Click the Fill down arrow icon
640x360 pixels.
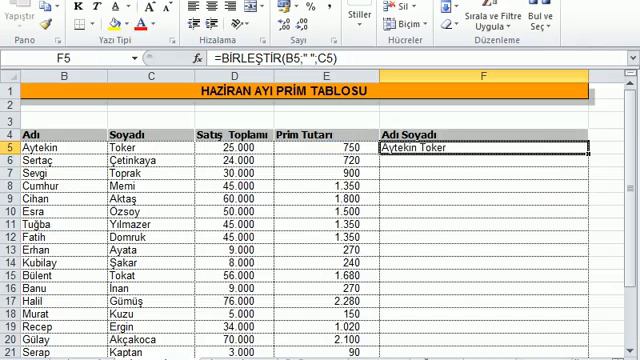click(x=446, y=6)
